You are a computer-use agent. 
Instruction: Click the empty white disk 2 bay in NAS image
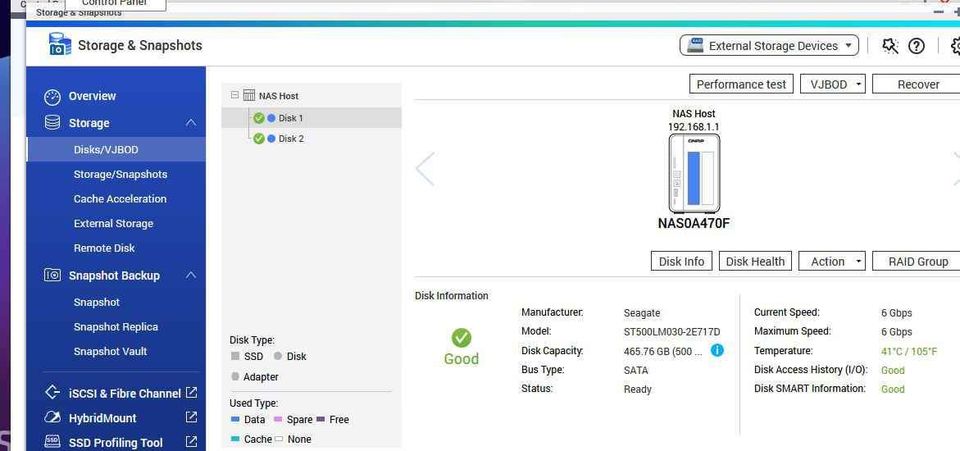click(x=708, y=179)
